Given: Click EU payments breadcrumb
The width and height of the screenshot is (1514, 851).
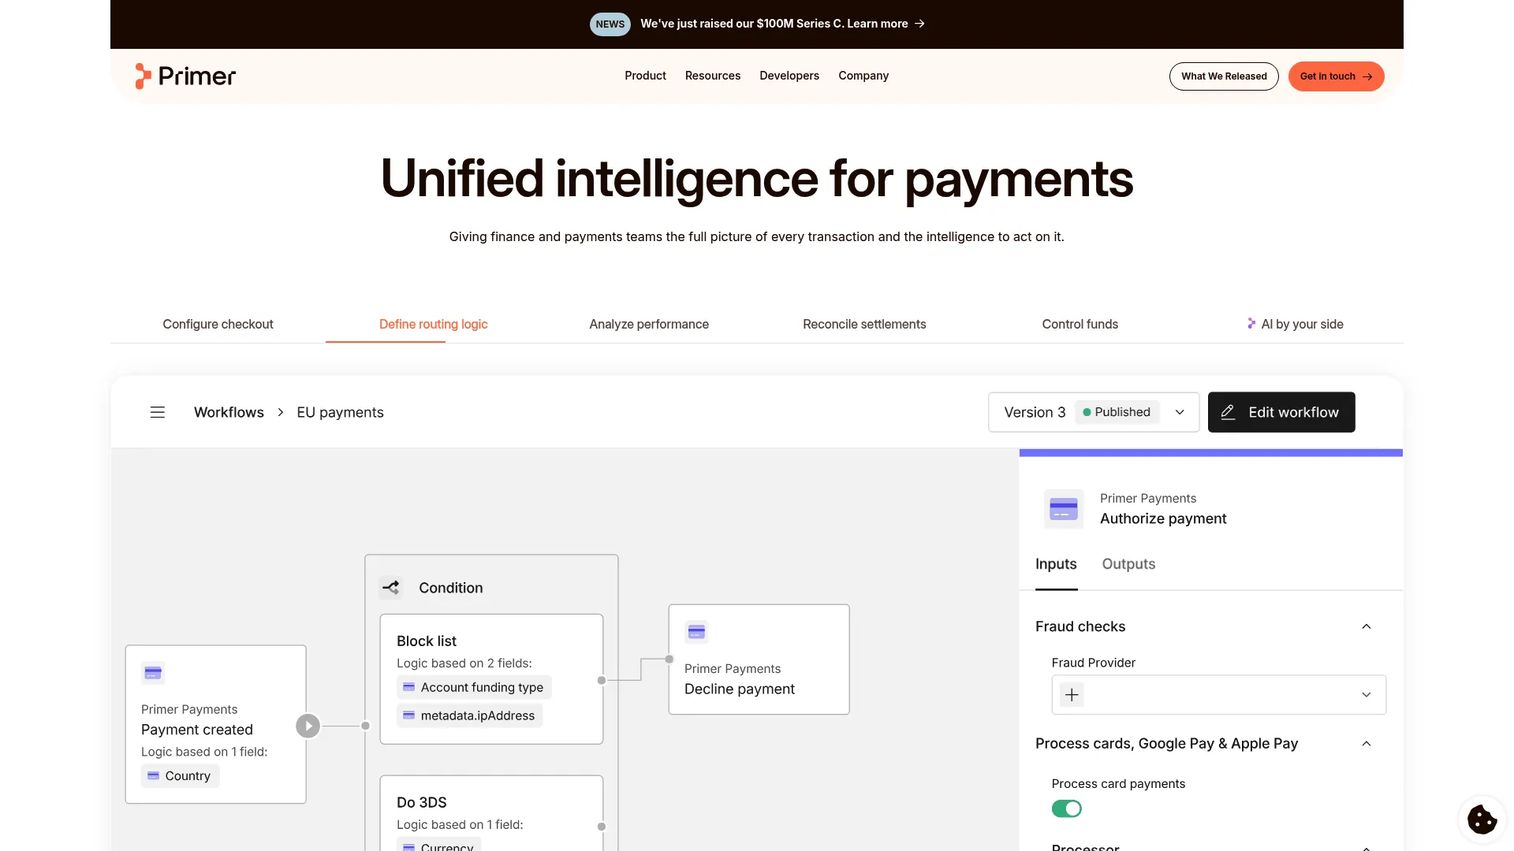Looking at the screenshot, I should point(340,412).
